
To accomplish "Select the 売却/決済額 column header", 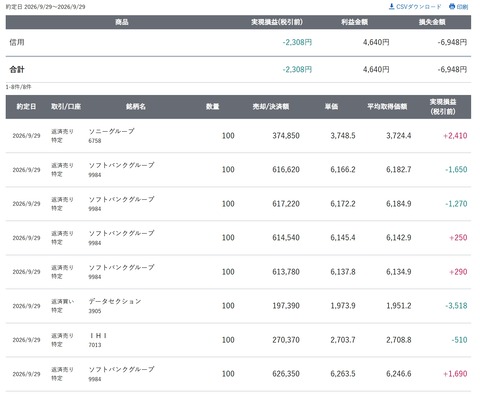I will tap(271, 107).
